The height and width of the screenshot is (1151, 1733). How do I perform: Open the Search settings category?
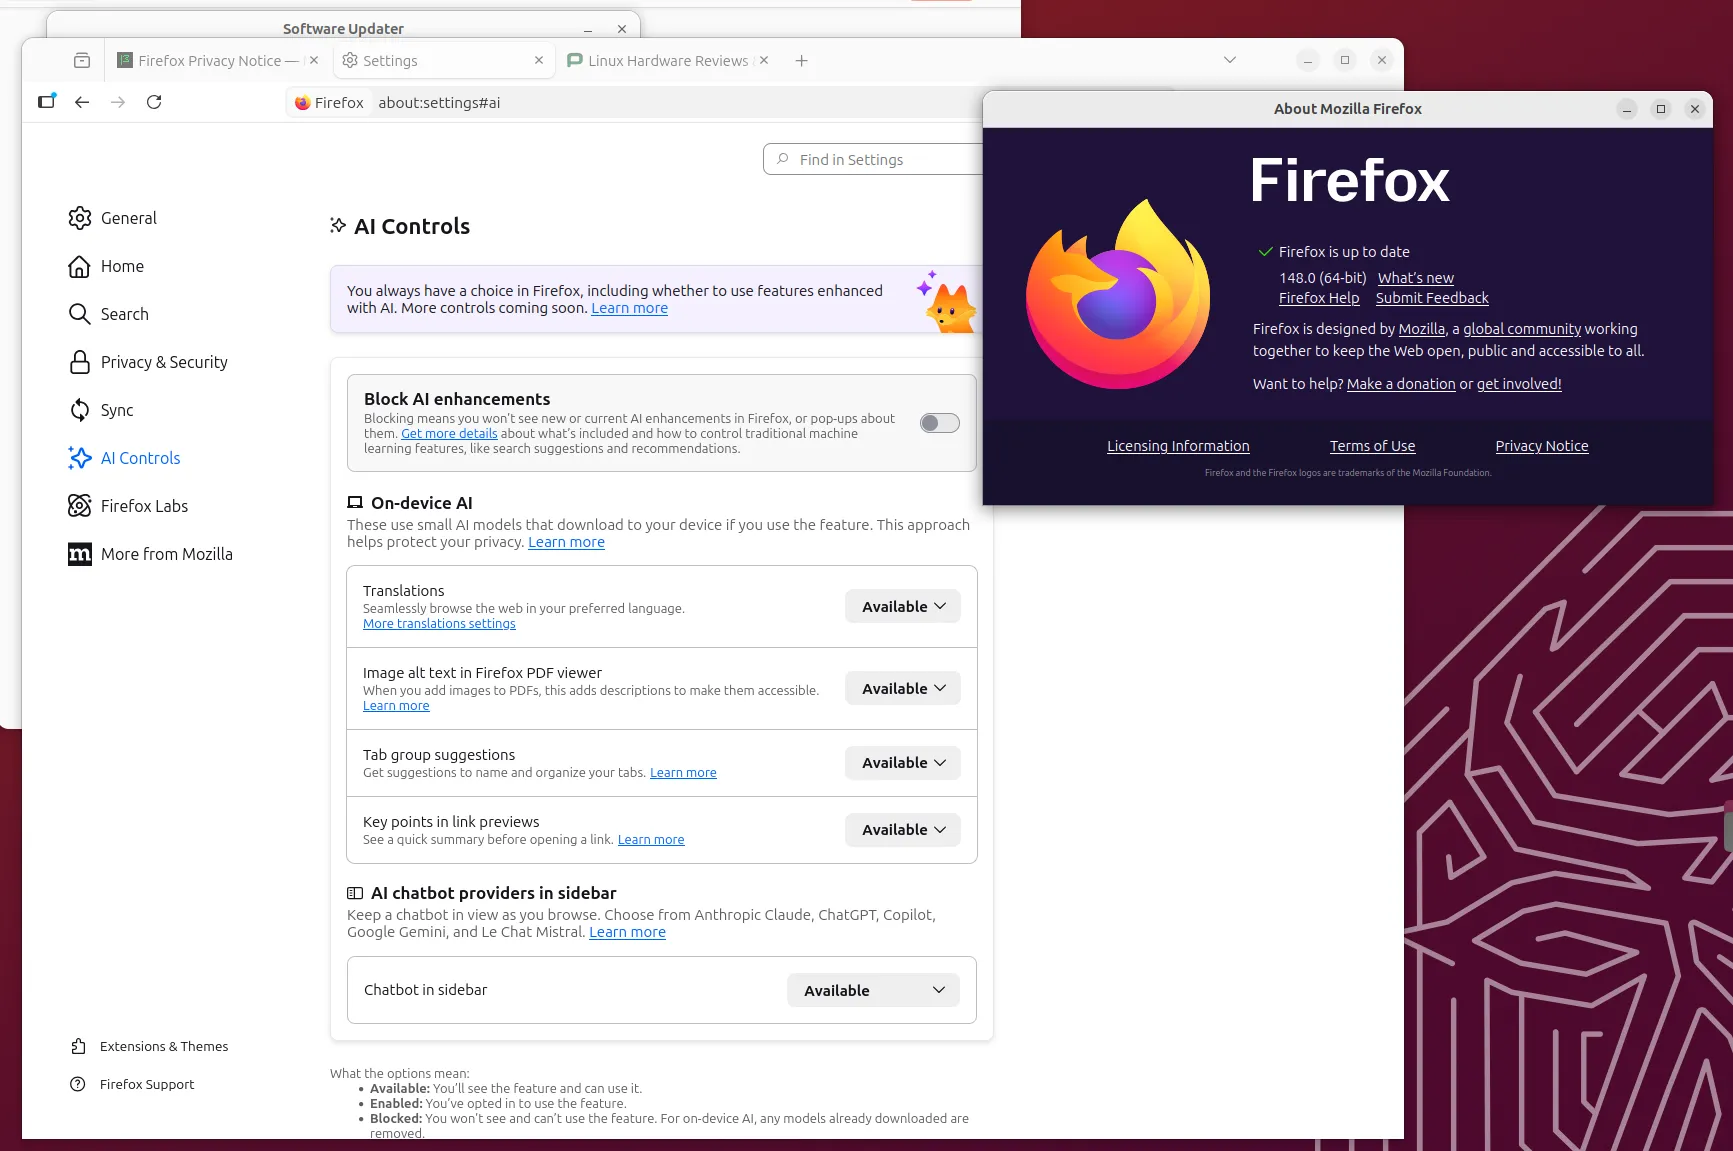pyautogui.click(x=124, y=314)
